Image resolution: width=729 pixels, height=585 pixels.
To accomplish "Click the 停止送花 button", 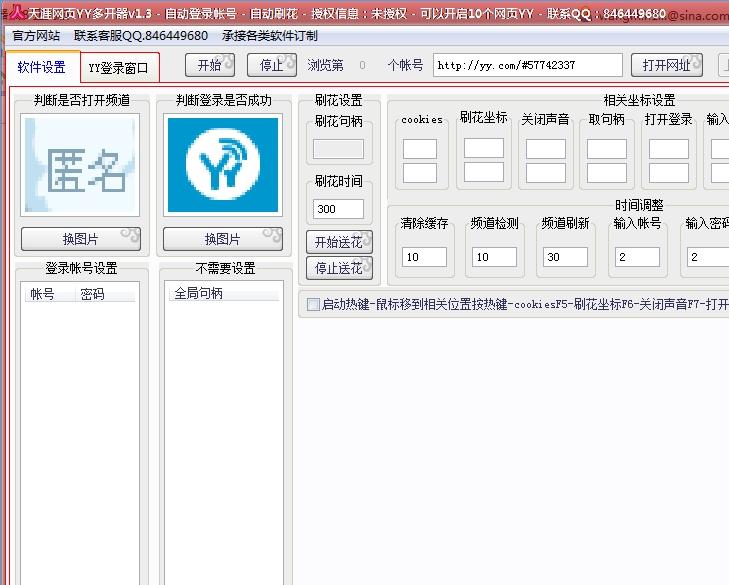I will [339, 268].
